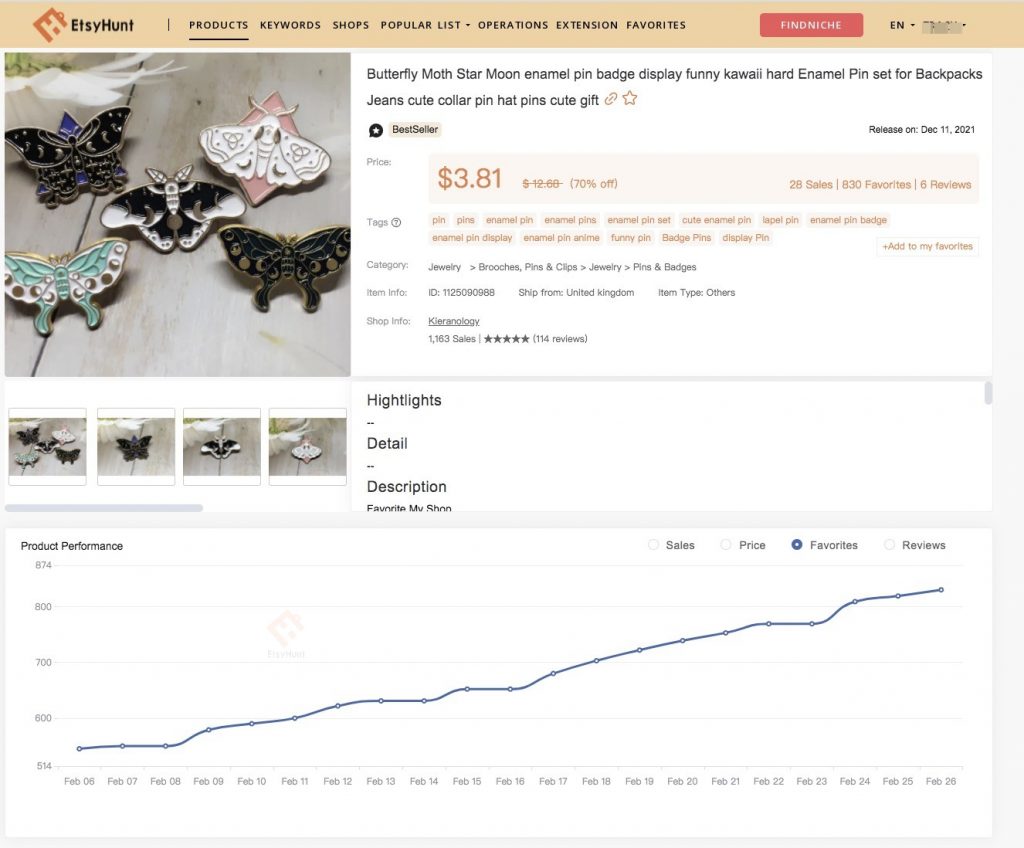Click the 'display Pin' tag

746,238
